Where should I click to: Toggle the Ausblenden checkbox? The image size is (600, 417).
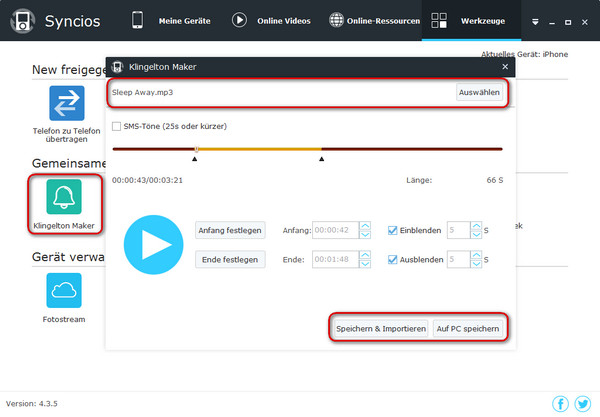pyautogui.click(x=392, y=260)
